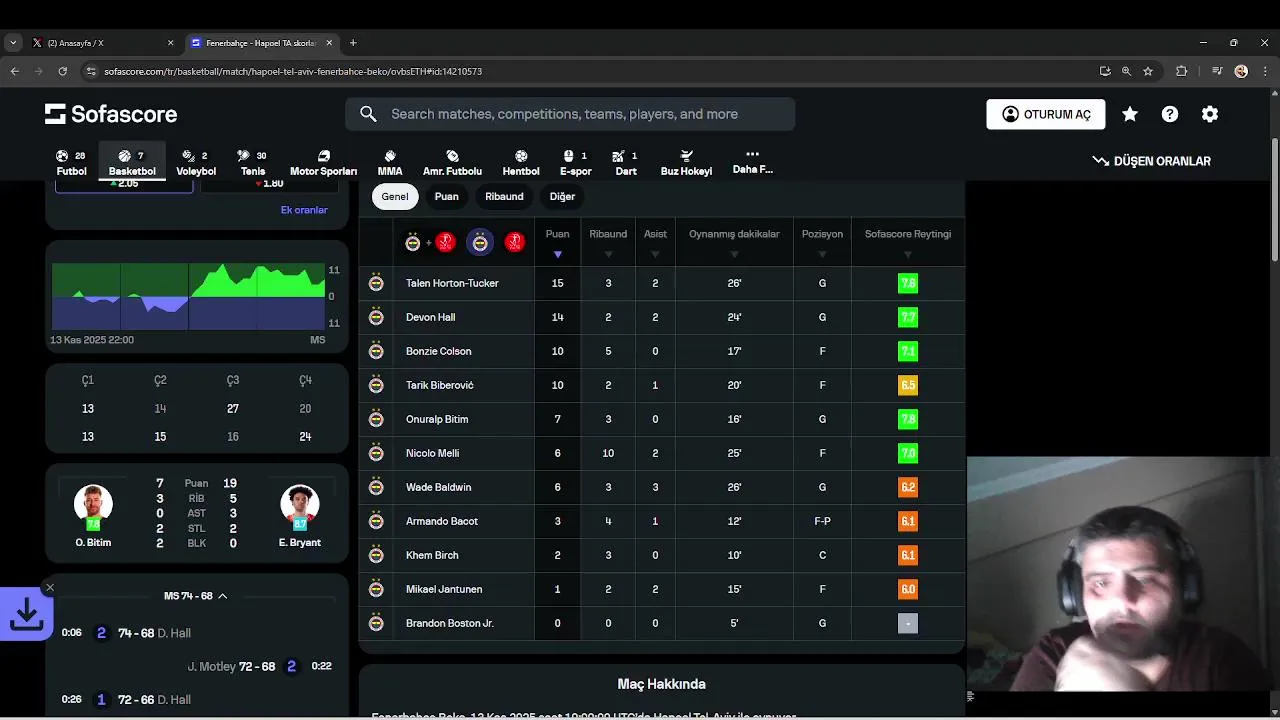Open Nicolo Melli player row
The image size is (1280, 720).
click(x=662, y=453)
